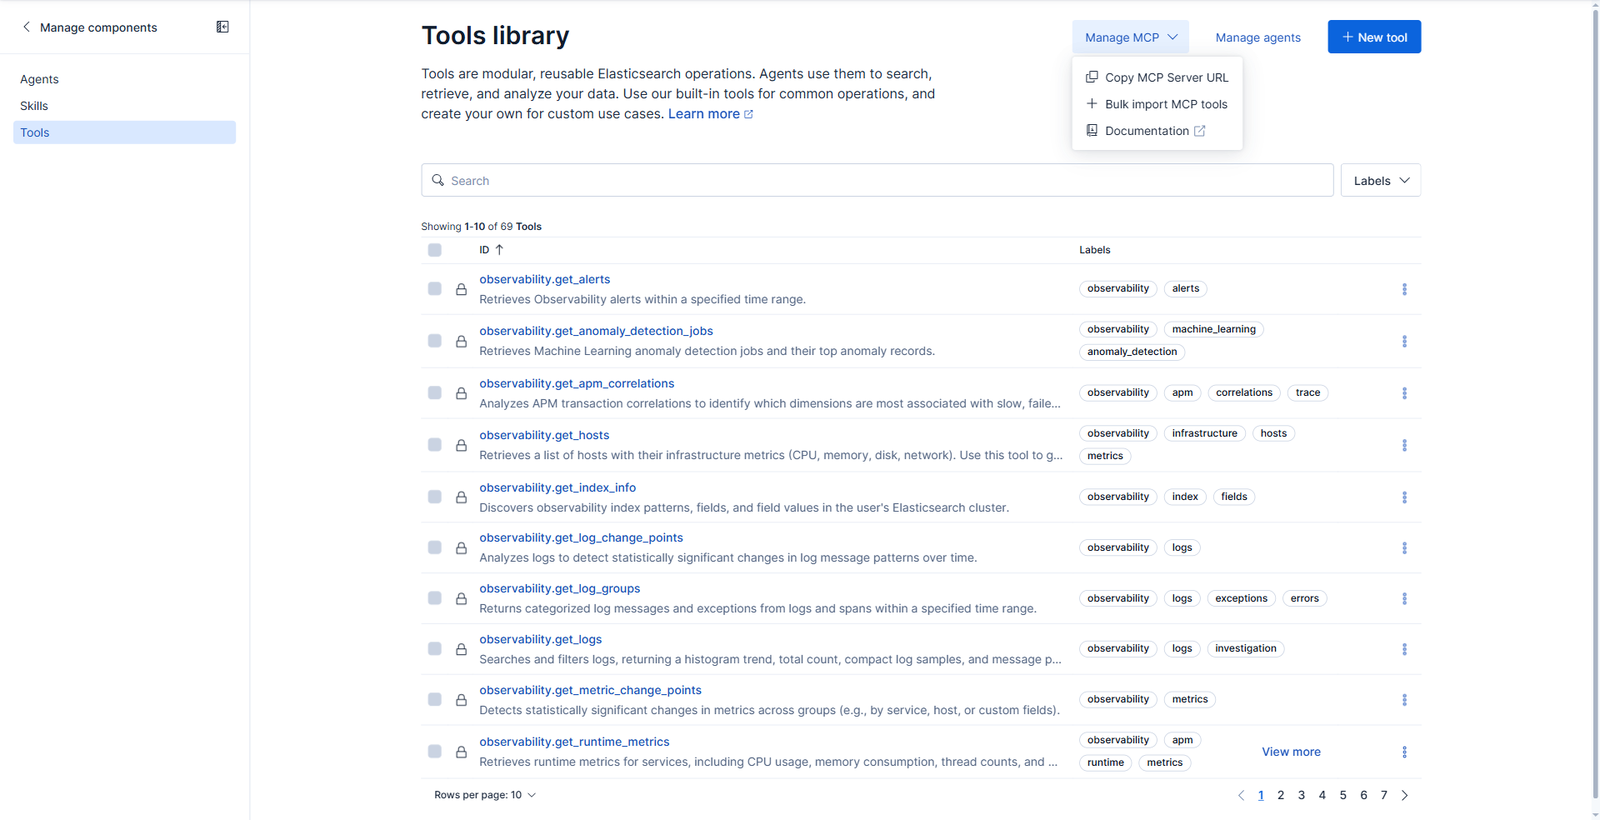Viewport: 1600px width, 820px height.
Task: Open actions menu for observability.get_apm_correlations row
Action: pyautogui.click(x=1404, y=393)
